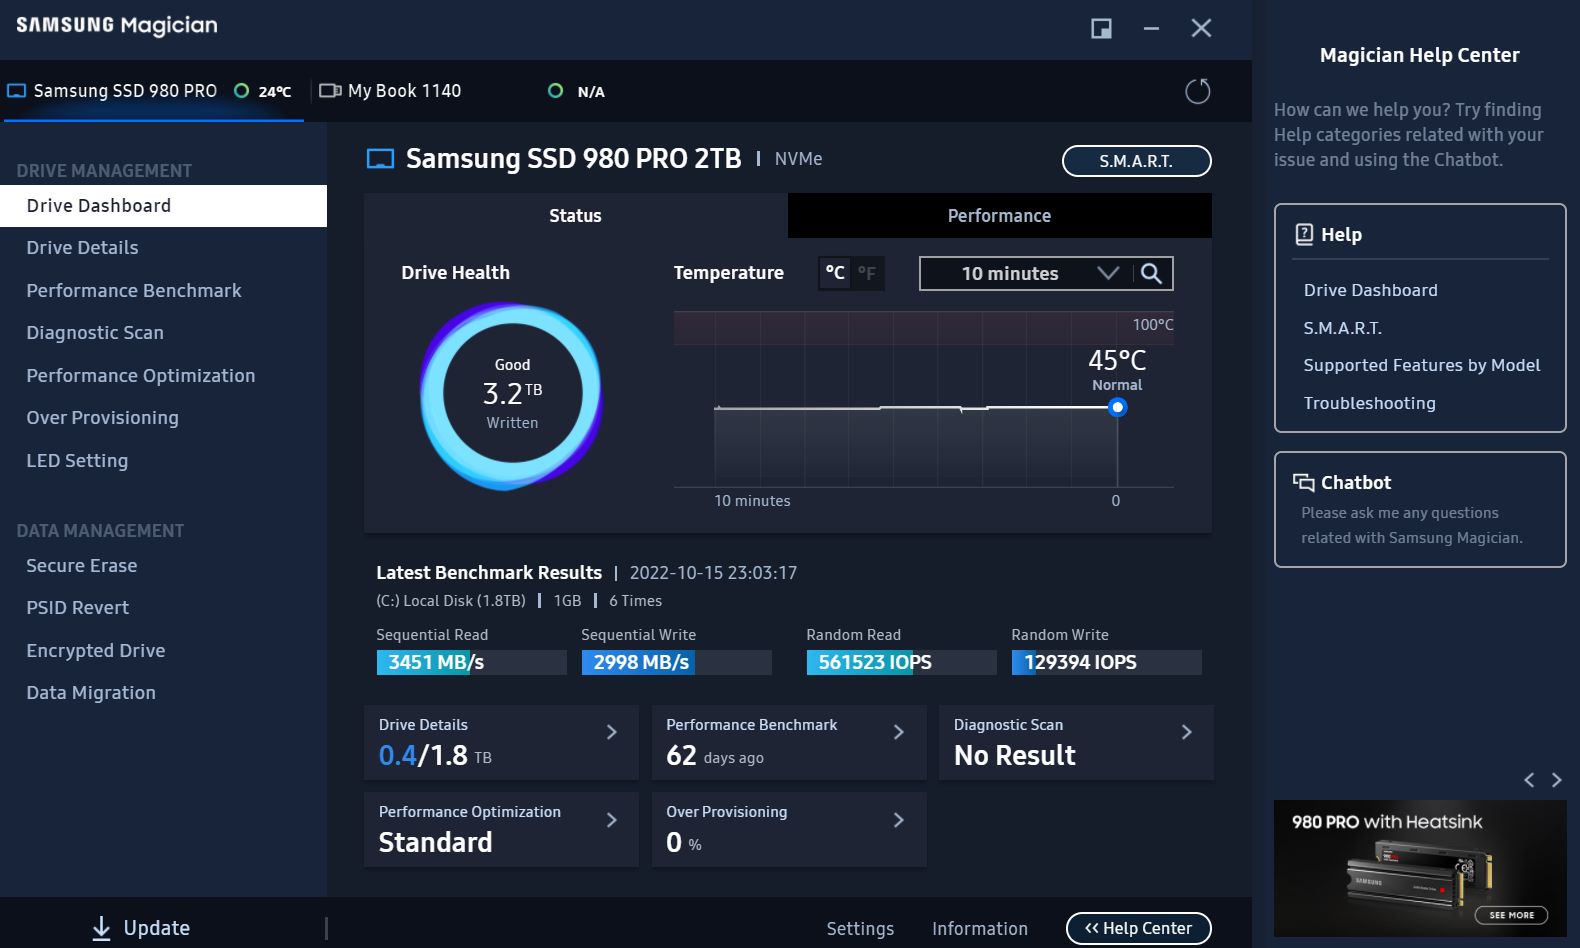Open PSID Revert from the sidebar
The height and width of the screenshot is (948, 1580).
click(x=163, y=608)
